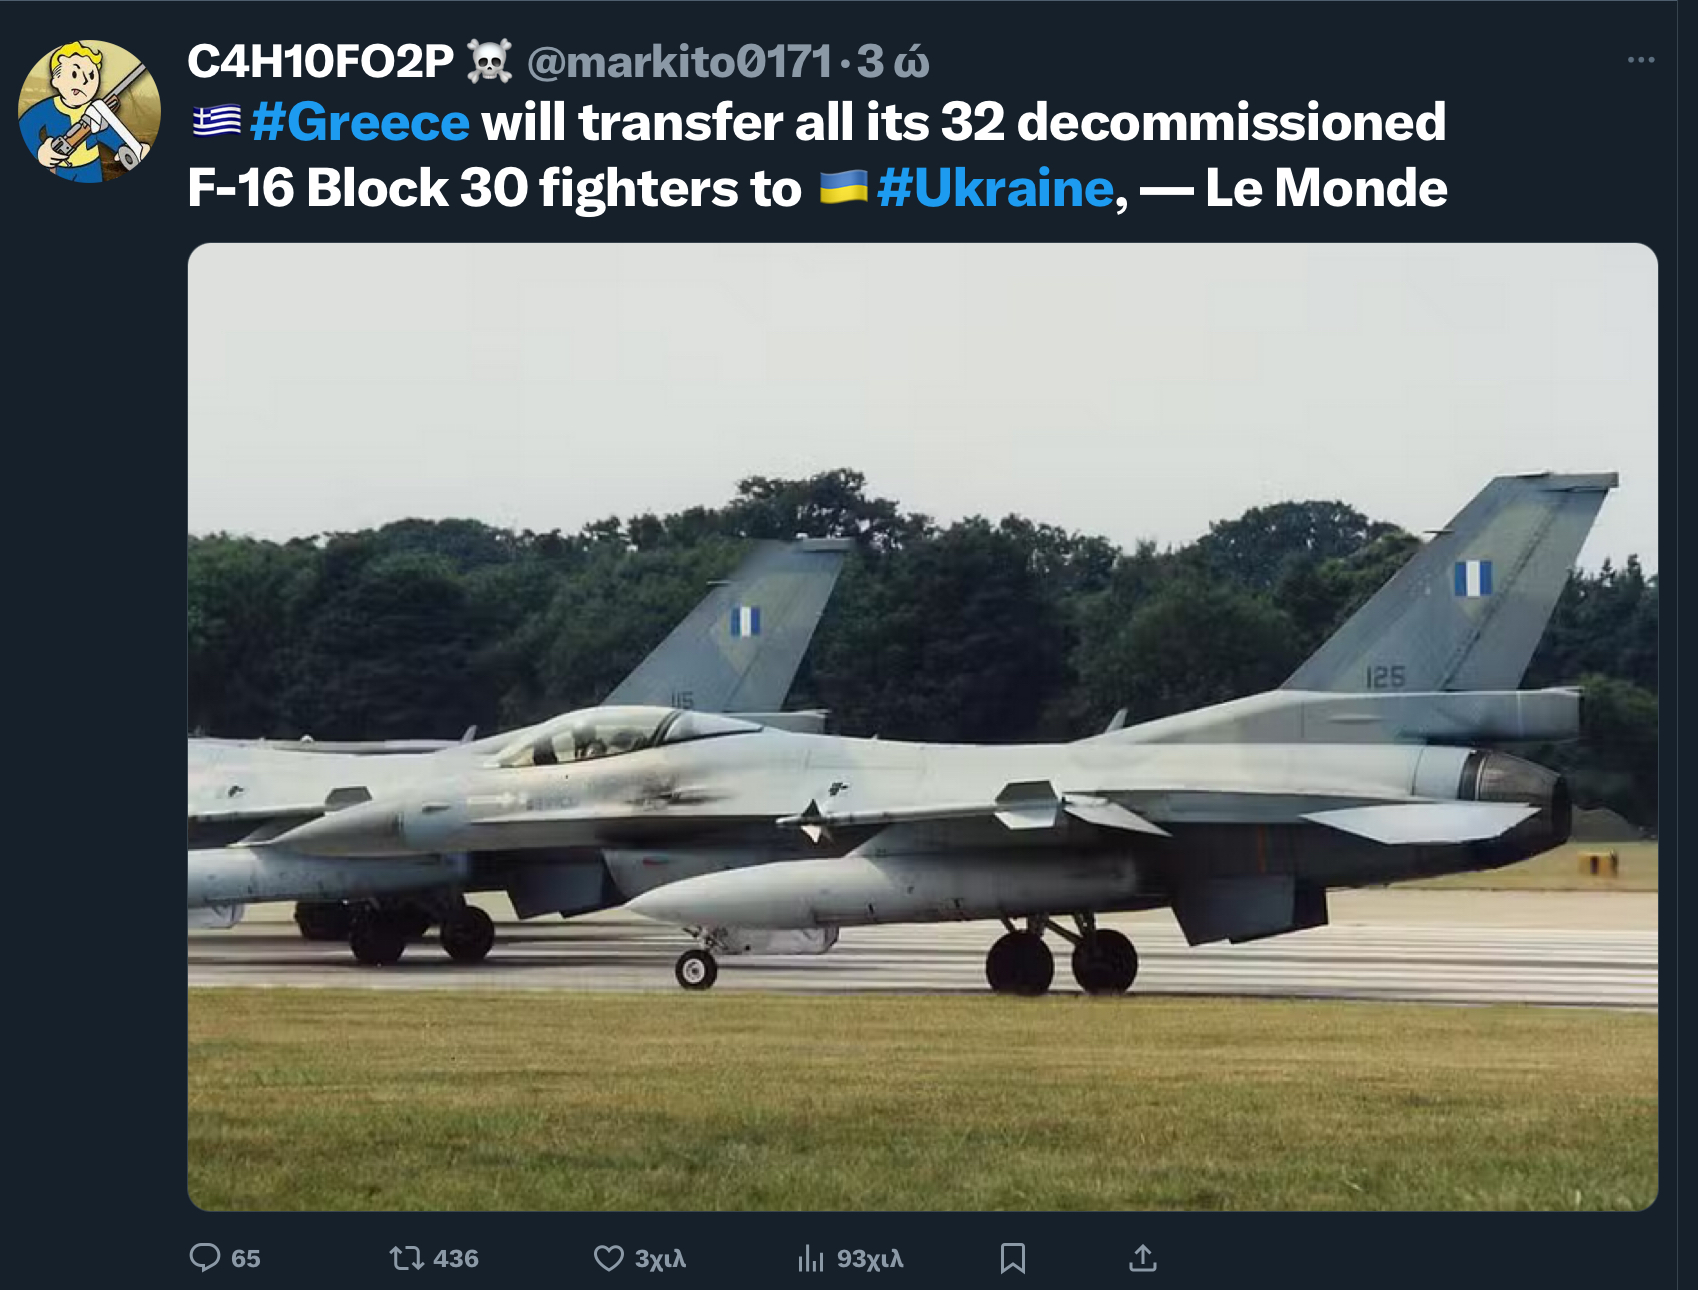The image size is (1698, 1290).
Task: Click the views count 93χιλ
Action: coord(870,1258)
